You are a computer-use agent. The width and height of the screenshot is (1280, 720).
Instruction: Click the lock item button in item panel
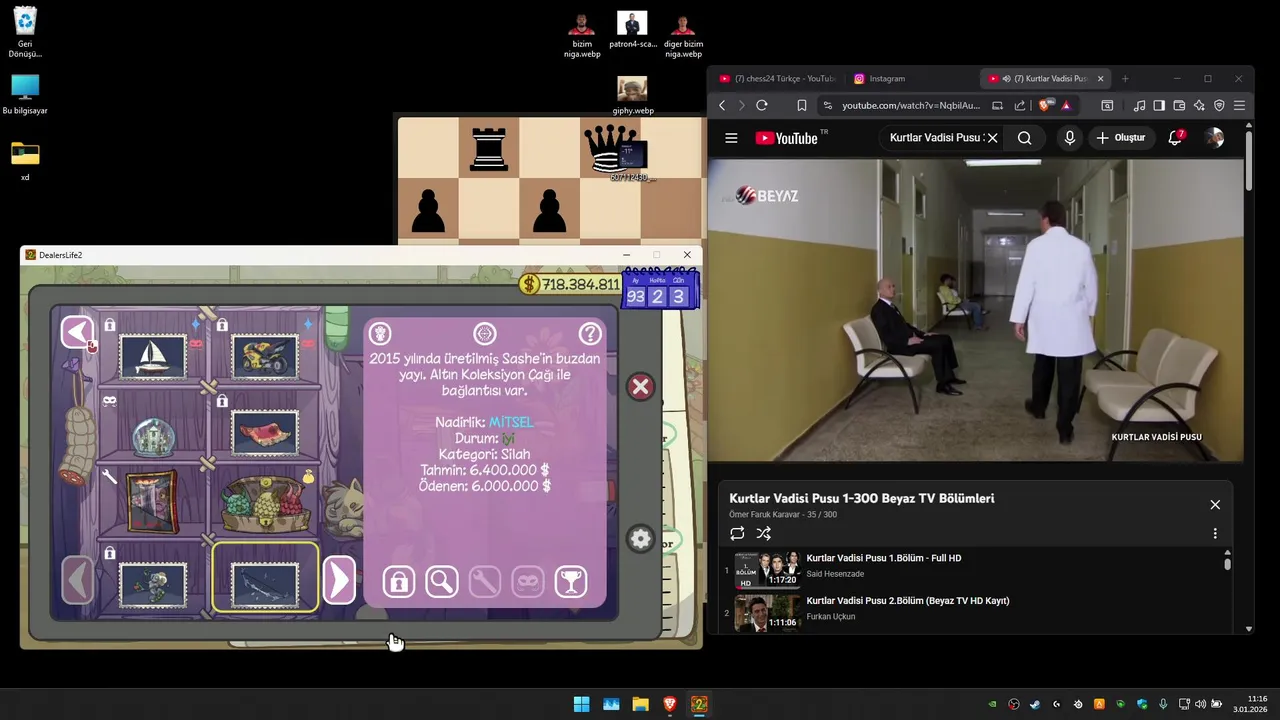click(398, 581)
